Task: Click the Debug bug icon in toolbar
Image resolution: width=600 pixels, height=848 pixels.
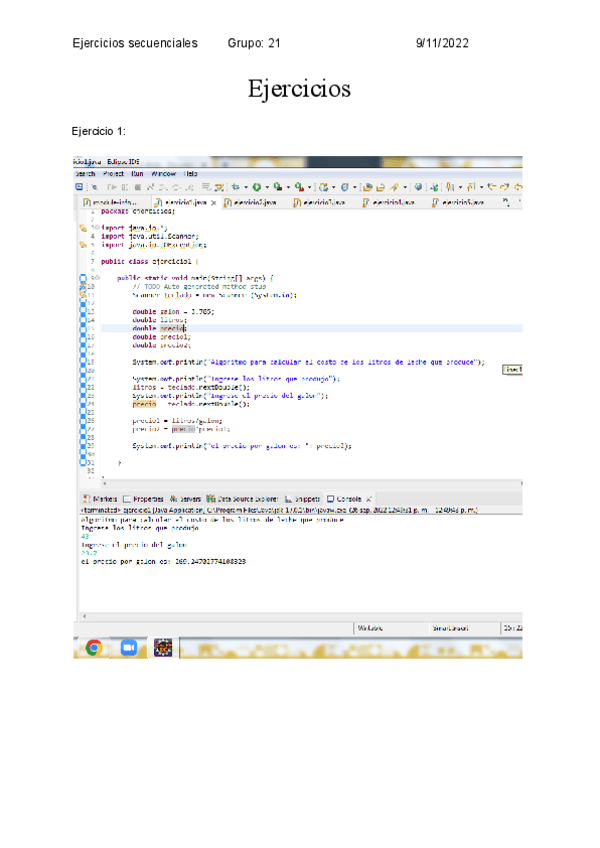Action: pos(234,187)
